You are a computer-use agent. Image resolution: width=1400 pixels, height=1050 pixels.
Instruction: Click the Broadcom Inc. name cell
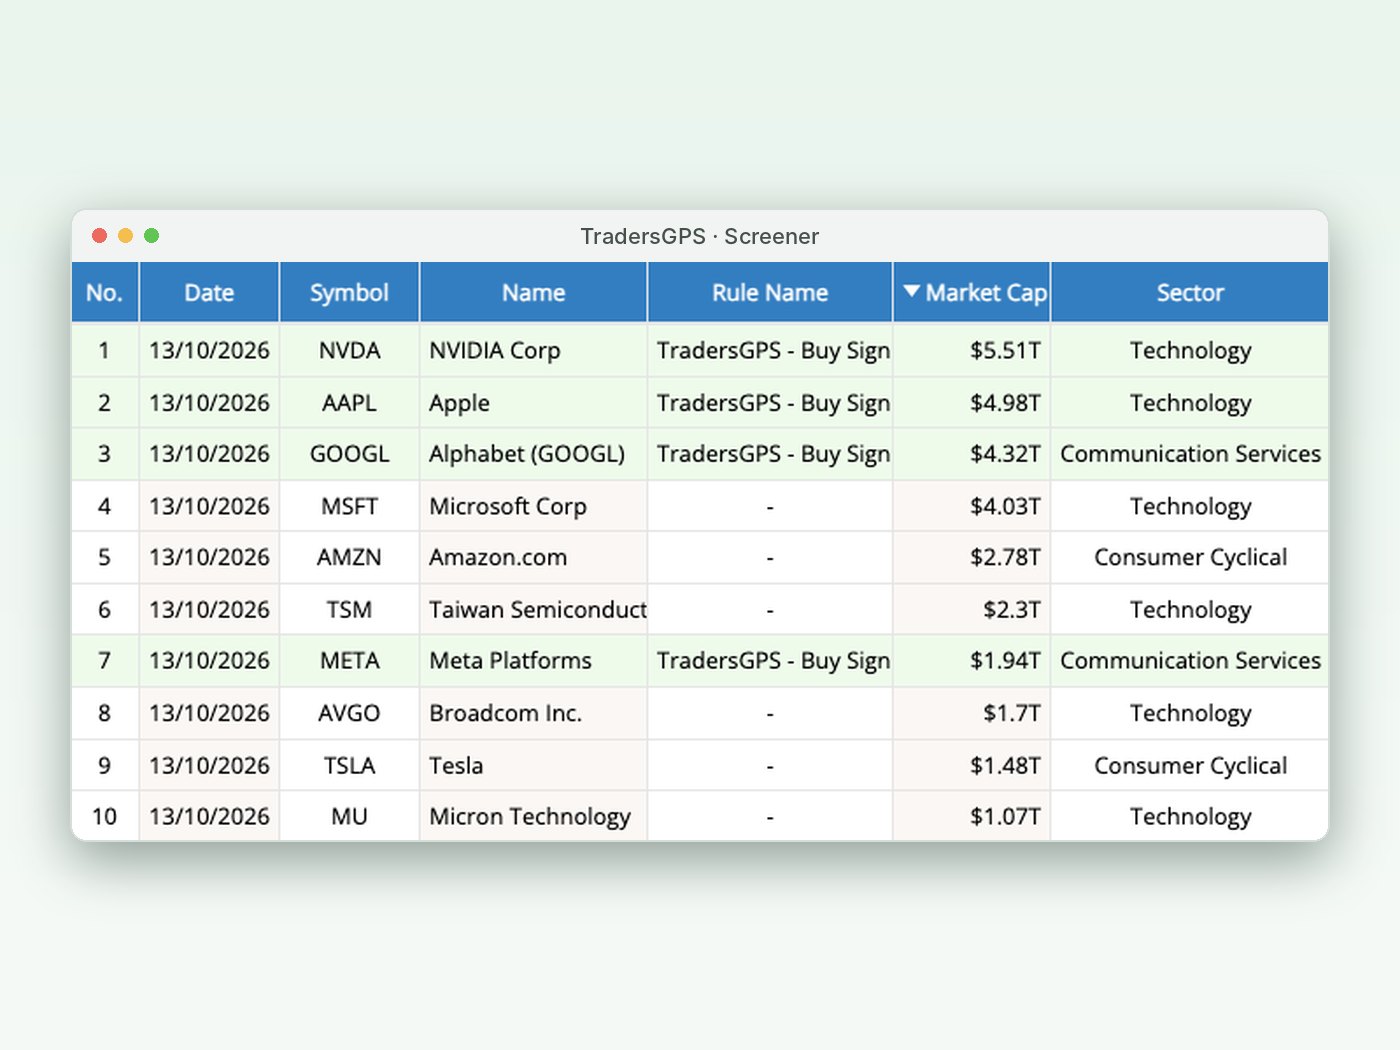[533, 713]
